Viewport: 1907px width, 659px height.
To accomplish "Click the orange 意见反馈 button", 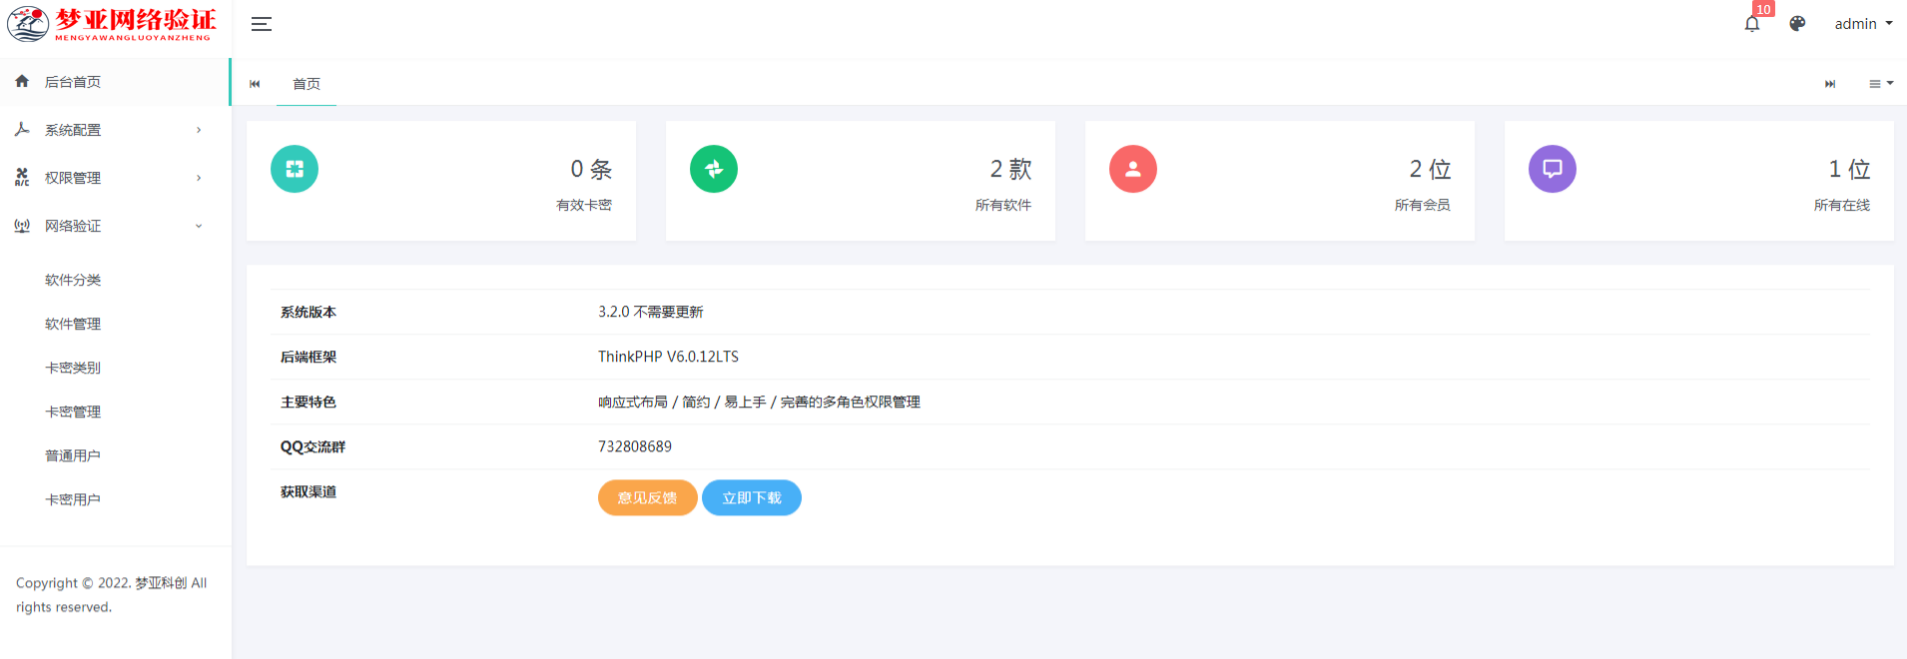I will pyautogui.click(x=647, y=498).
